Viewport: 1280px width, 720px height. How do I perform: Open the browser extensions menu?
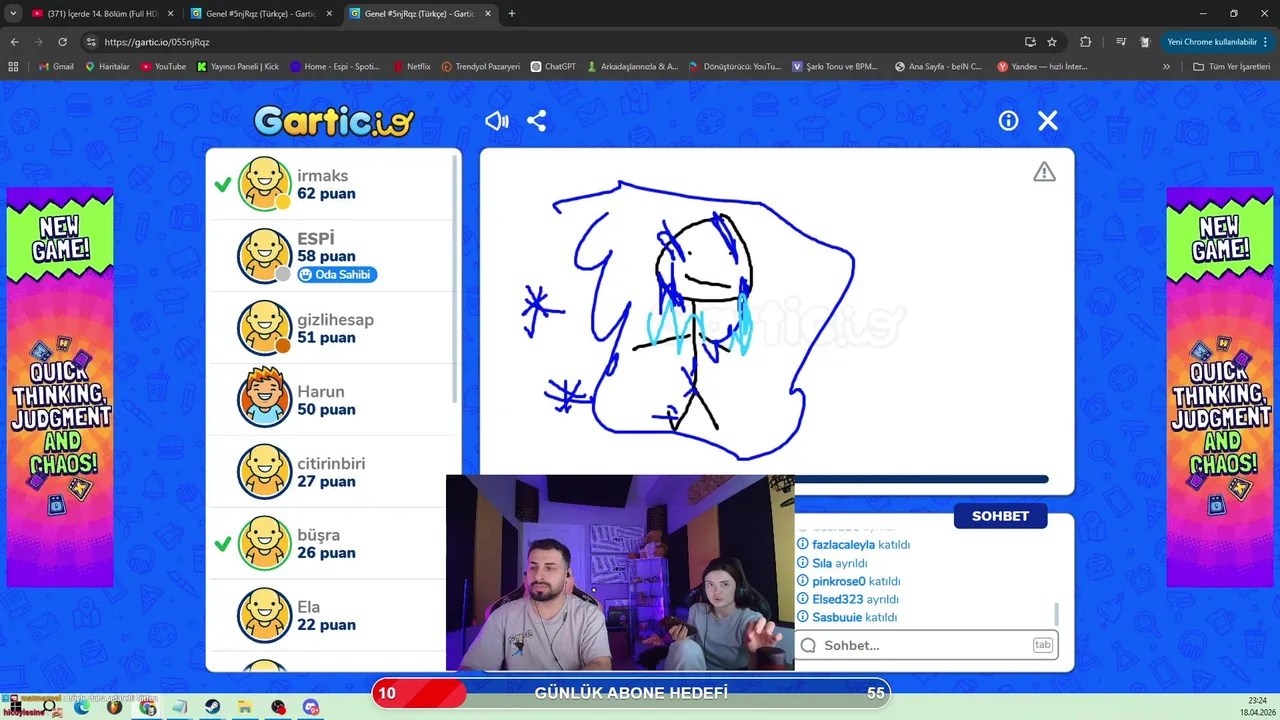pos(1085,42)
